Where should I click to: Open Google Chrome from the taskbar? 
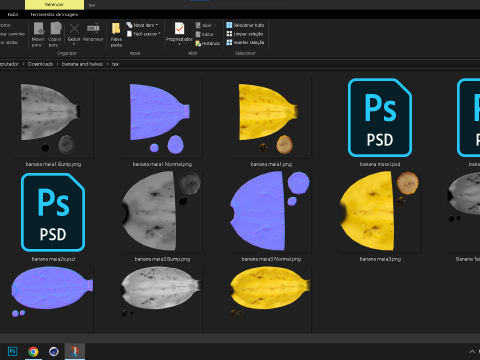click(x=33, y=351)
